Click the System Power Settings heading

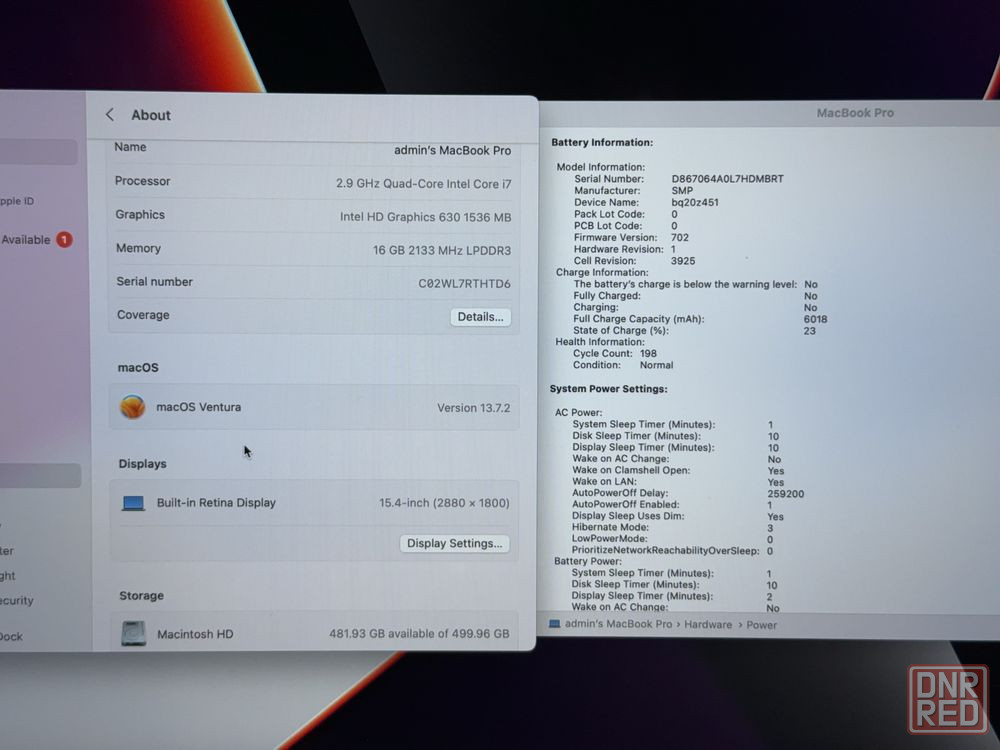point(608,389)
